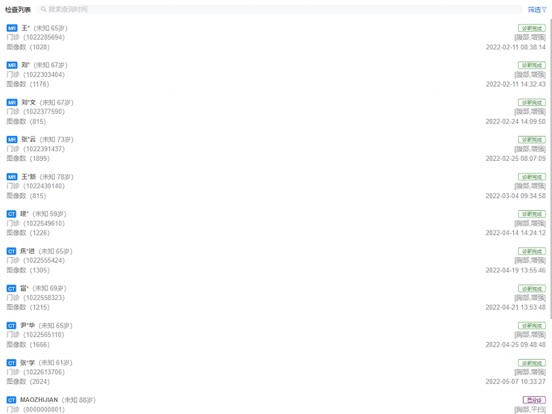Open the exam dated 2022-04-14 14:24:12
Viewport: 552px width, 414px height.
point(276,223)
